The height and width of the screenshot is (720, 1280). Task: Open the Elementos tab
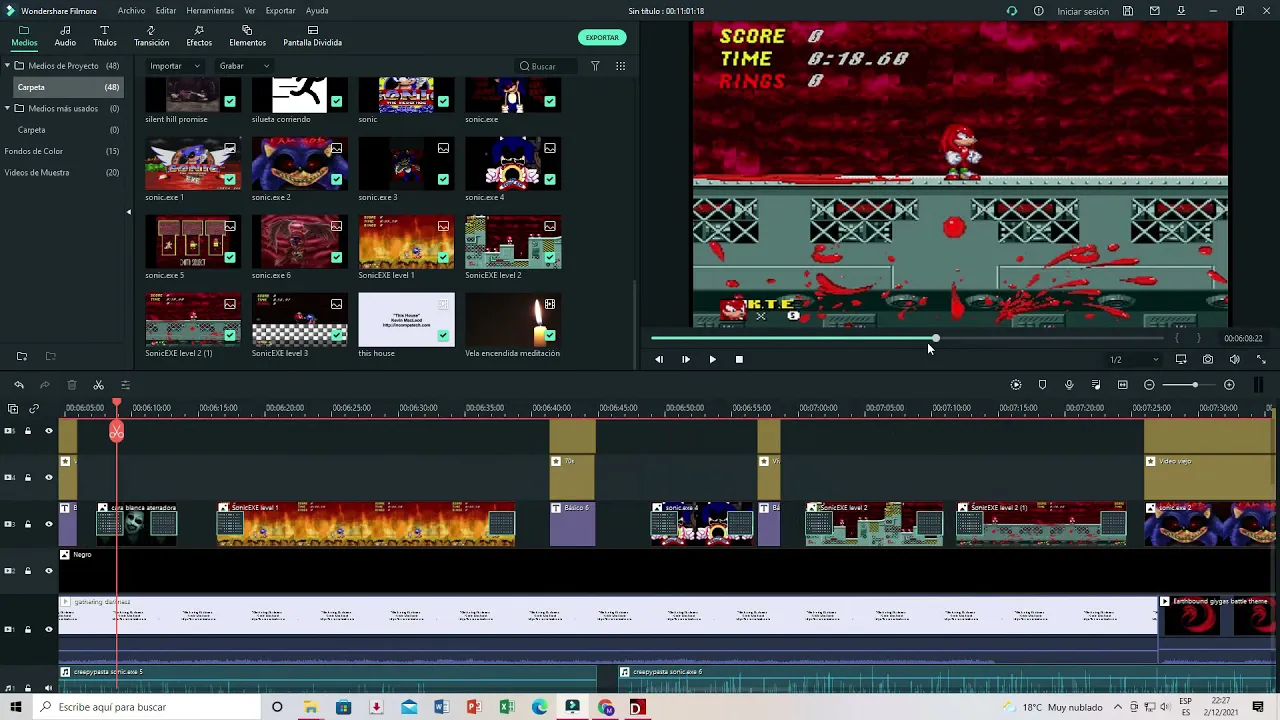click(x=247, y=37)
